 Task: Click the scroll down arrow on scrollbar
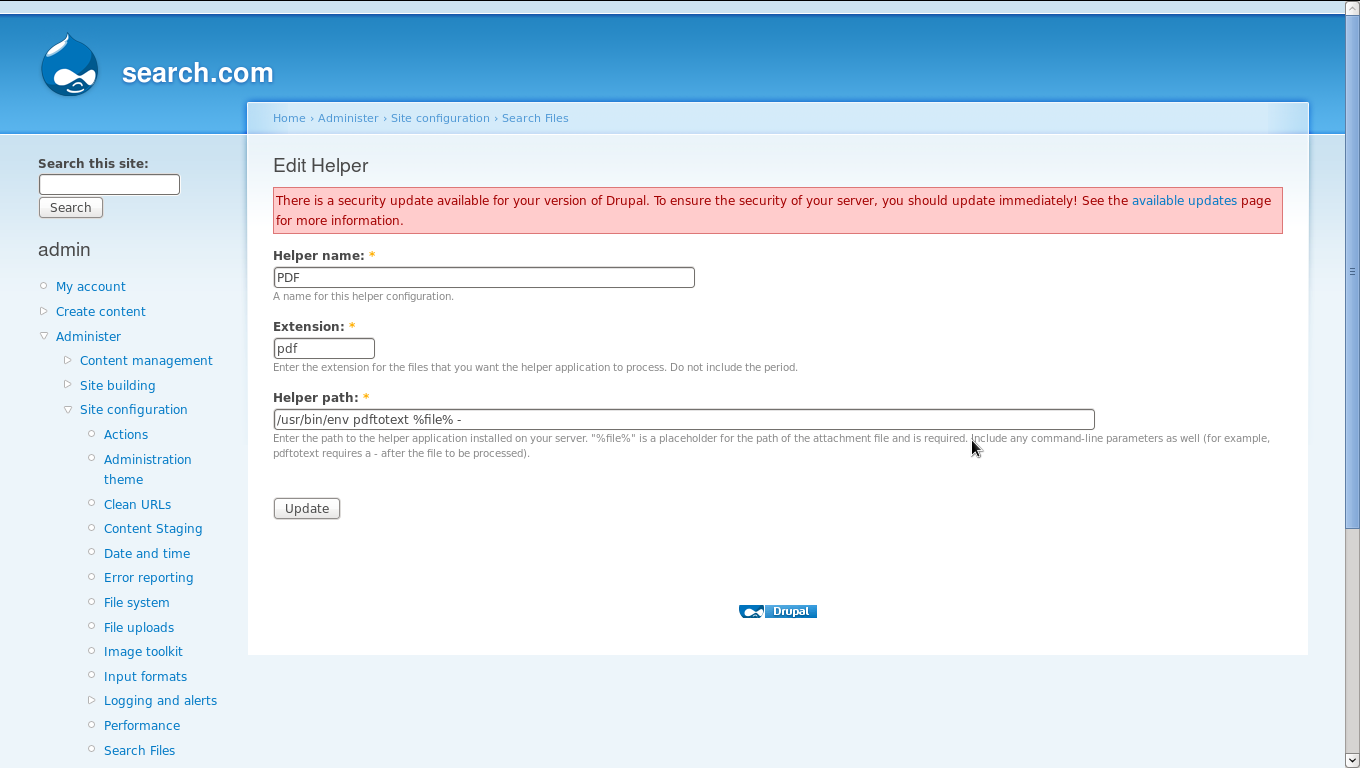(1352, 760)
